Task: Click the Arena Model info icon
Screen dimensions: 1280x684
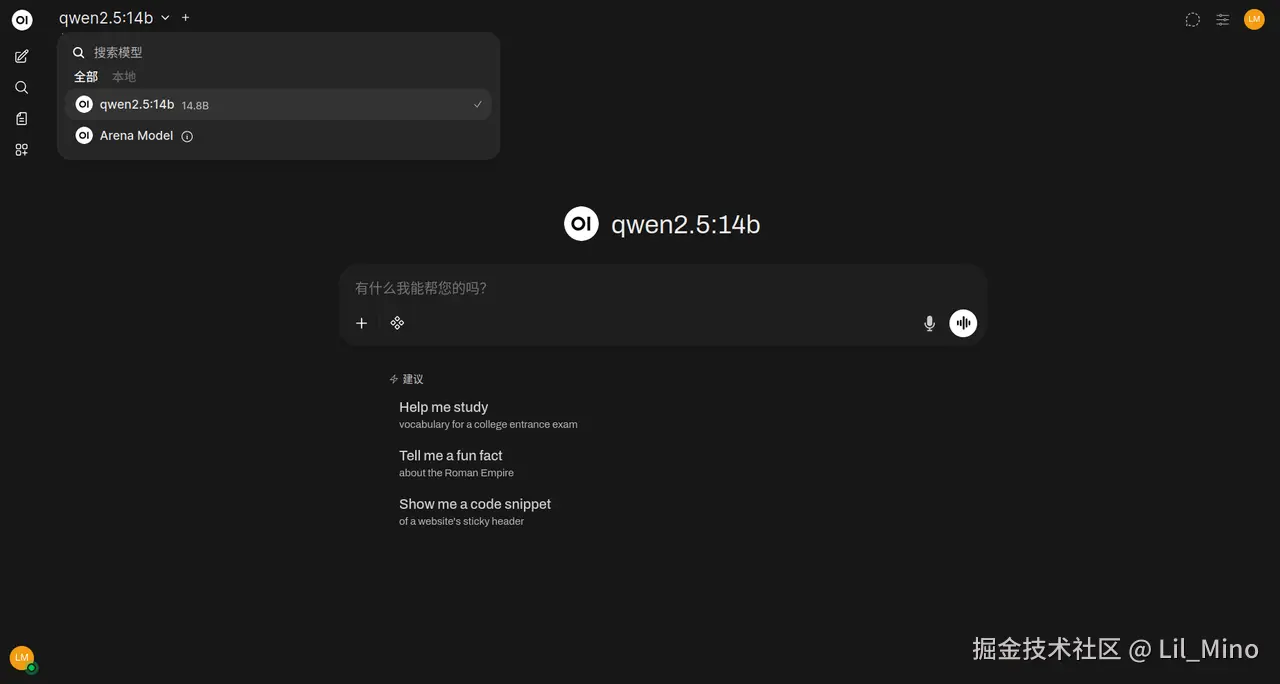Action: pyautogui.click(x=187, y=136)
